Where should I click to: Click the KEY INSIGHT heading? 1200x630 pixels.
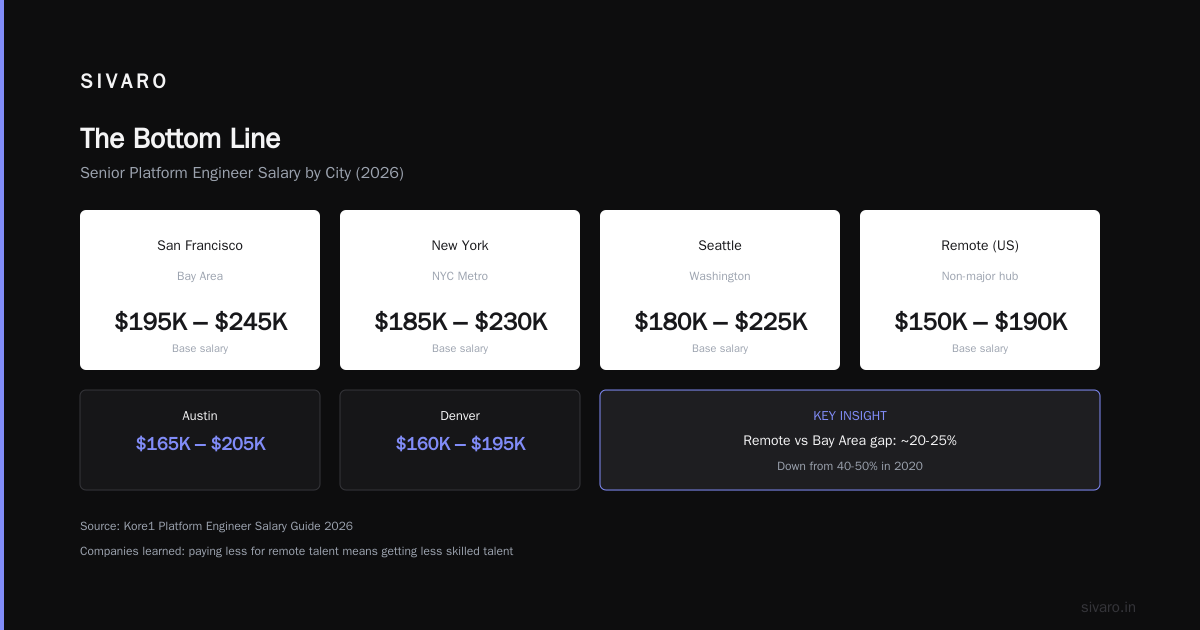[x=850, y=416]
